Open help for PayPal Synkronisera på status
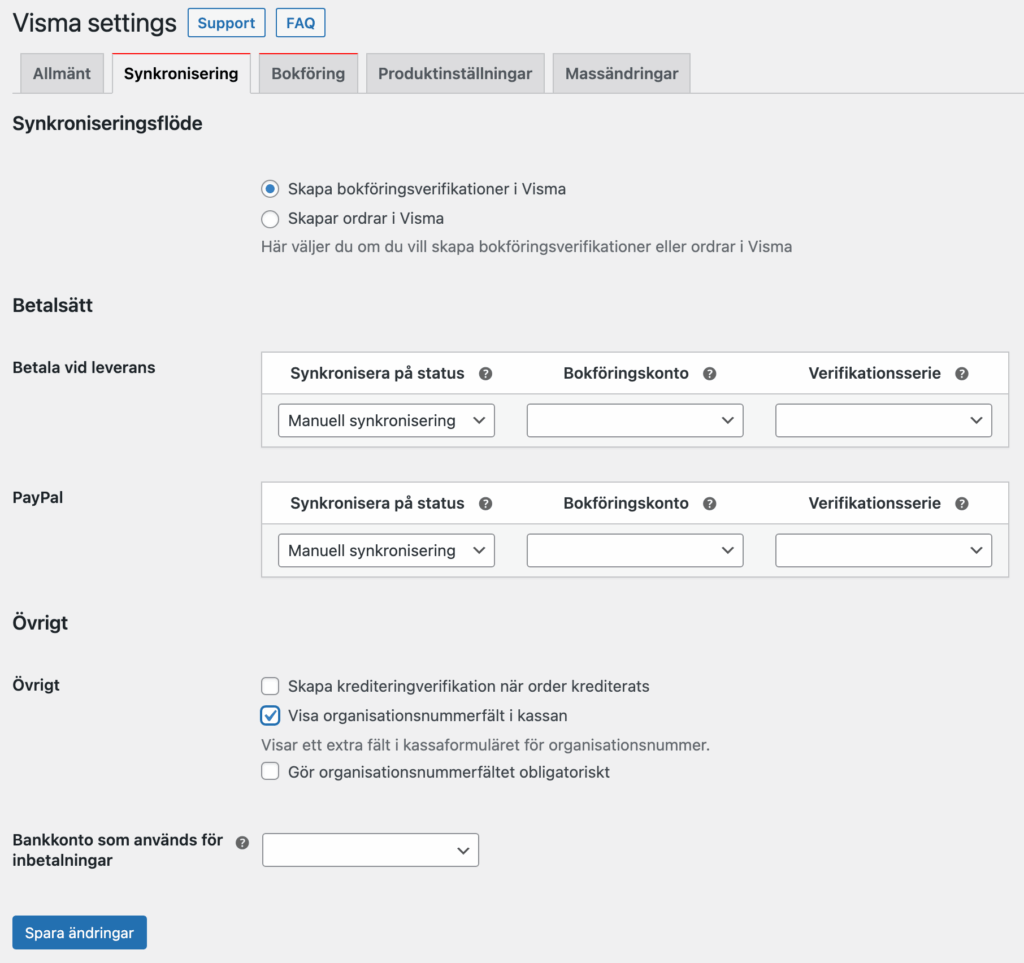The width and height of the screenshot is (1024, 963). point(486,503)
